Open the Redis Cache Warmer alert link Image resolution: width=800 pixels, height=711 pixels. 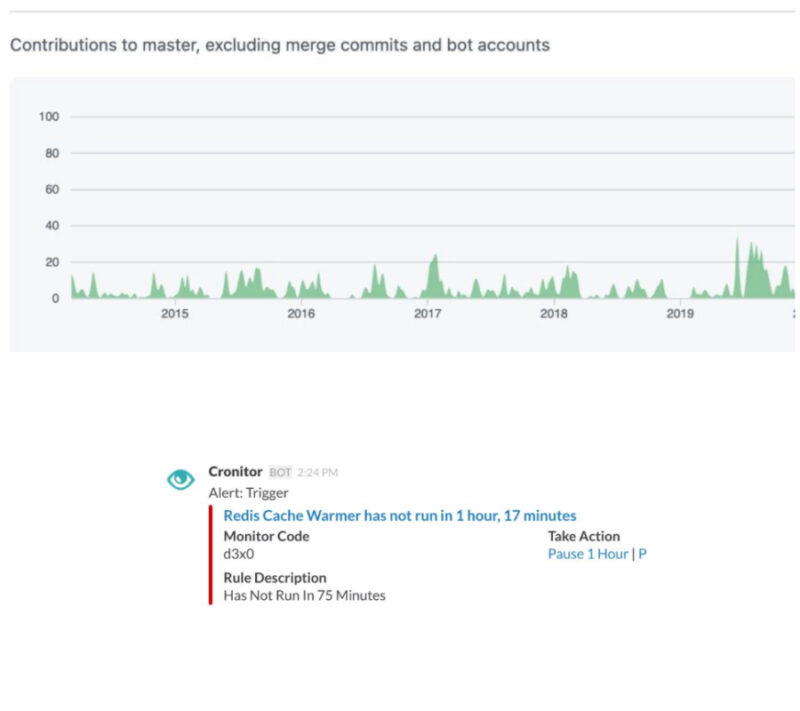click(399, 516)
